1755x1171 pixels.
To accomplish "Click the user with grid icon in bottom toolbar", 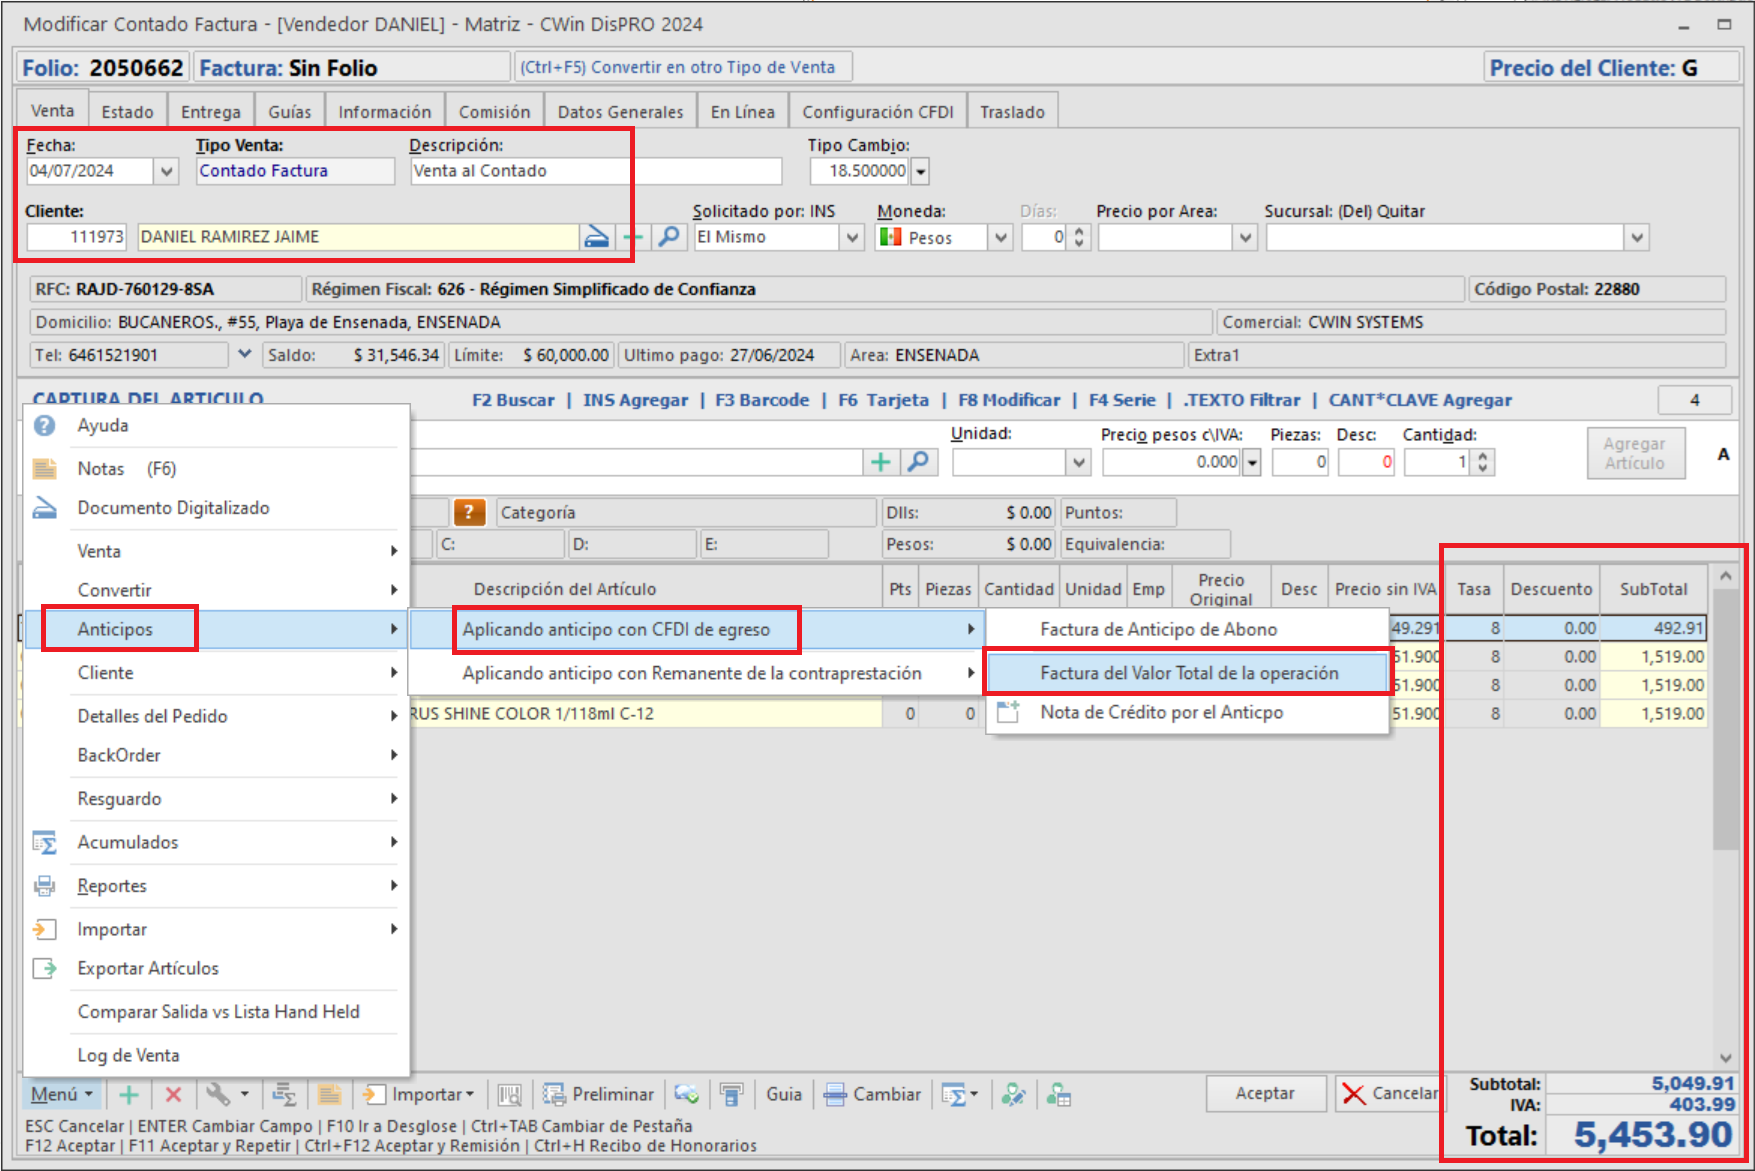I will click(x=1058, y=1094).
